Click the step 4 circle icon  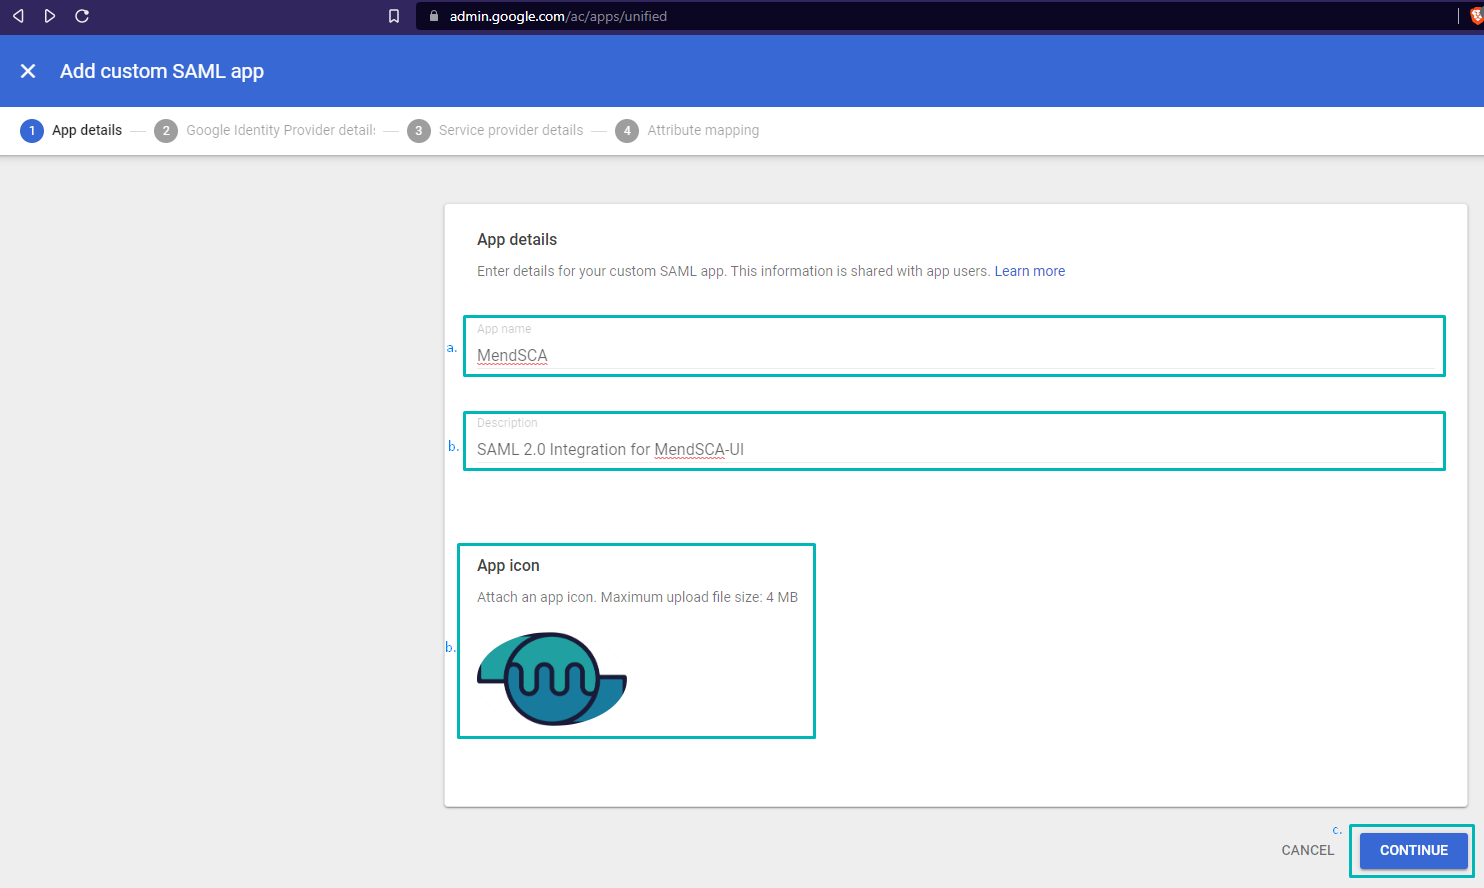(x=627, y=131)
